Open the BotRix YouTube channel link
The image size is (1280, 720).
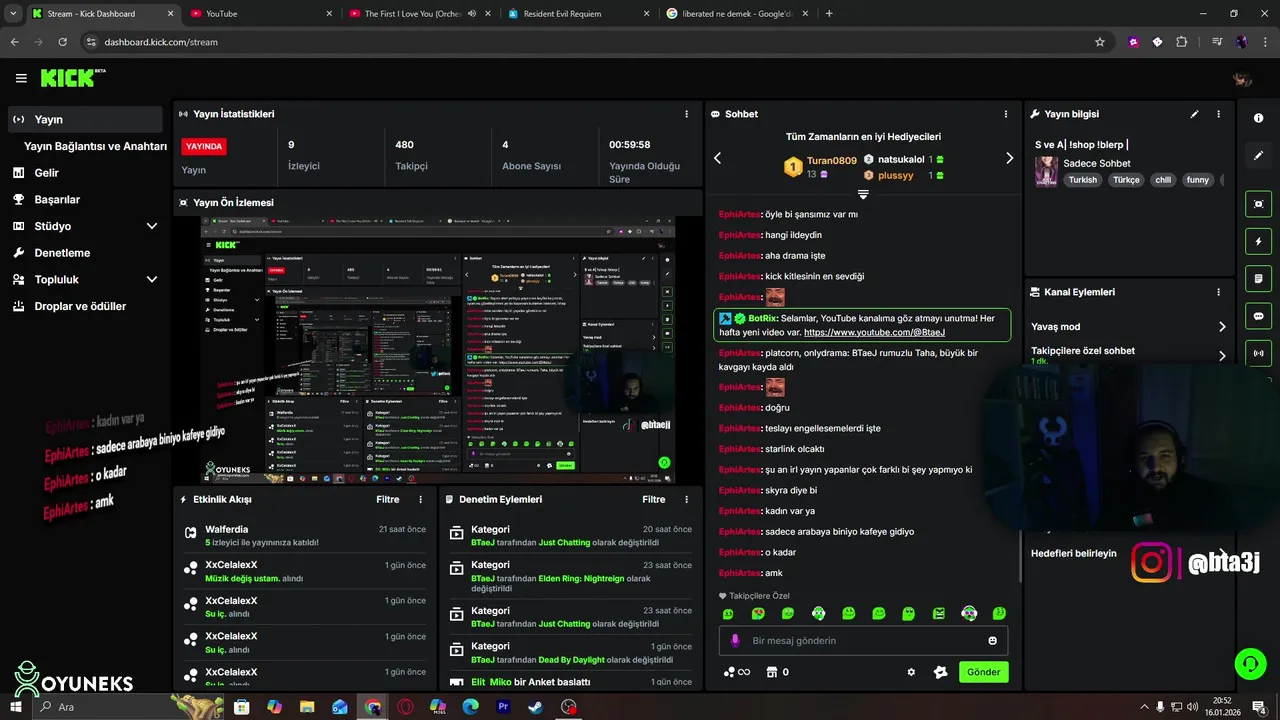pyautogui.click(x=874, y=332)
